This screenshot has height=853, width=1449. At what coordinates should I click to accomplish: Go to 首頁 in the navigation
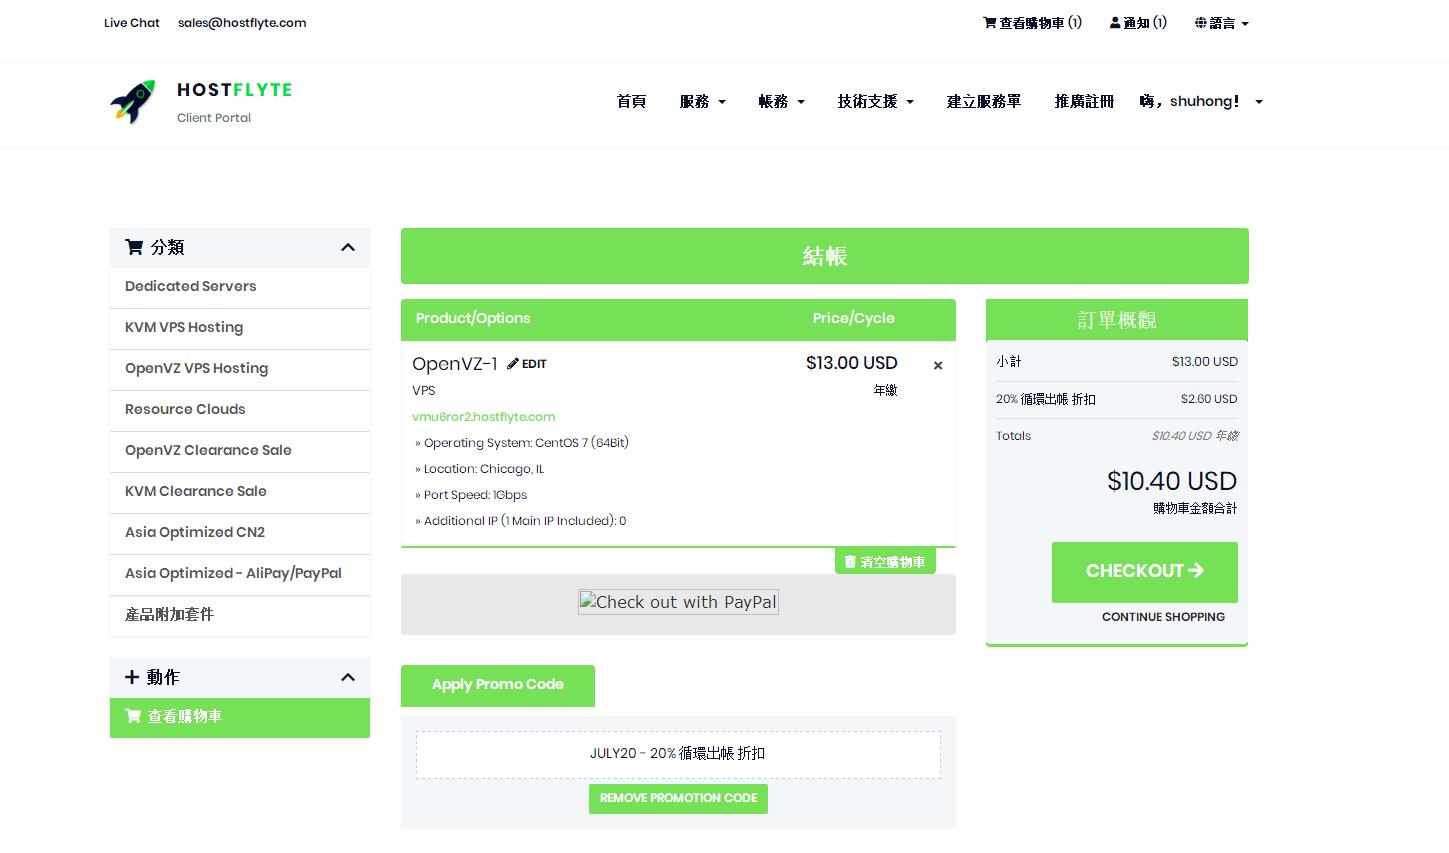(631, 101)
